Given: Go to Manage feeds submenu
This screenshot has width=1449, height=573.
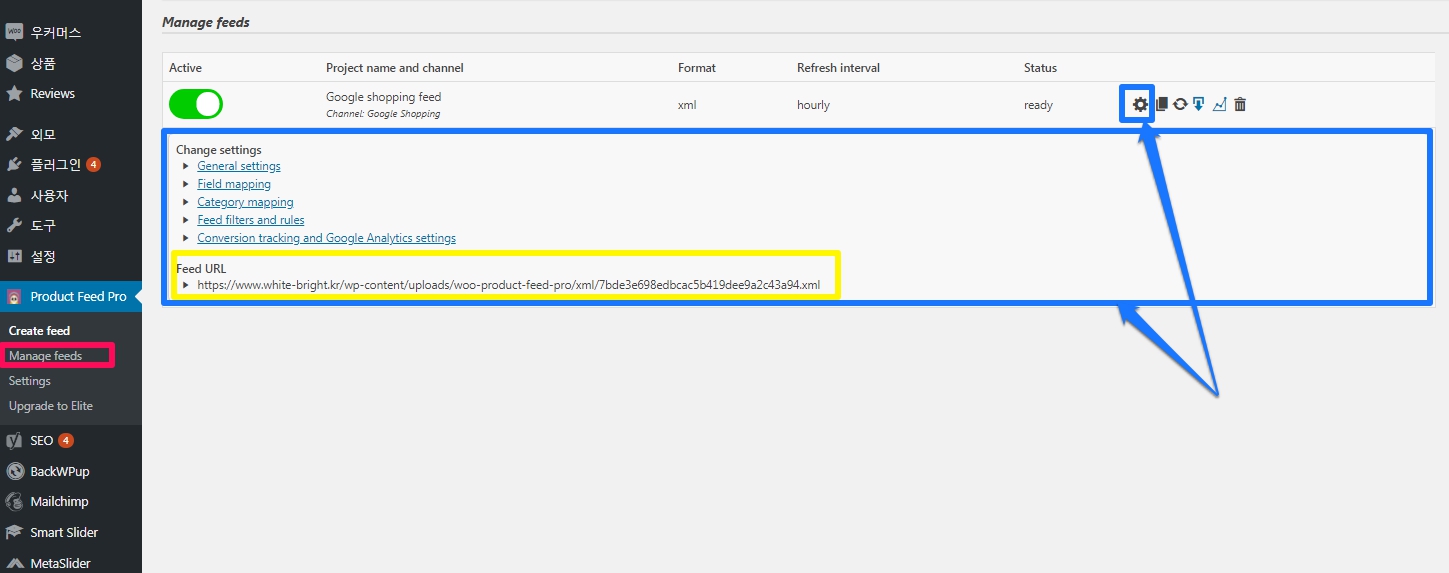Looking at the screenshot, I should (x=45, y=356).
